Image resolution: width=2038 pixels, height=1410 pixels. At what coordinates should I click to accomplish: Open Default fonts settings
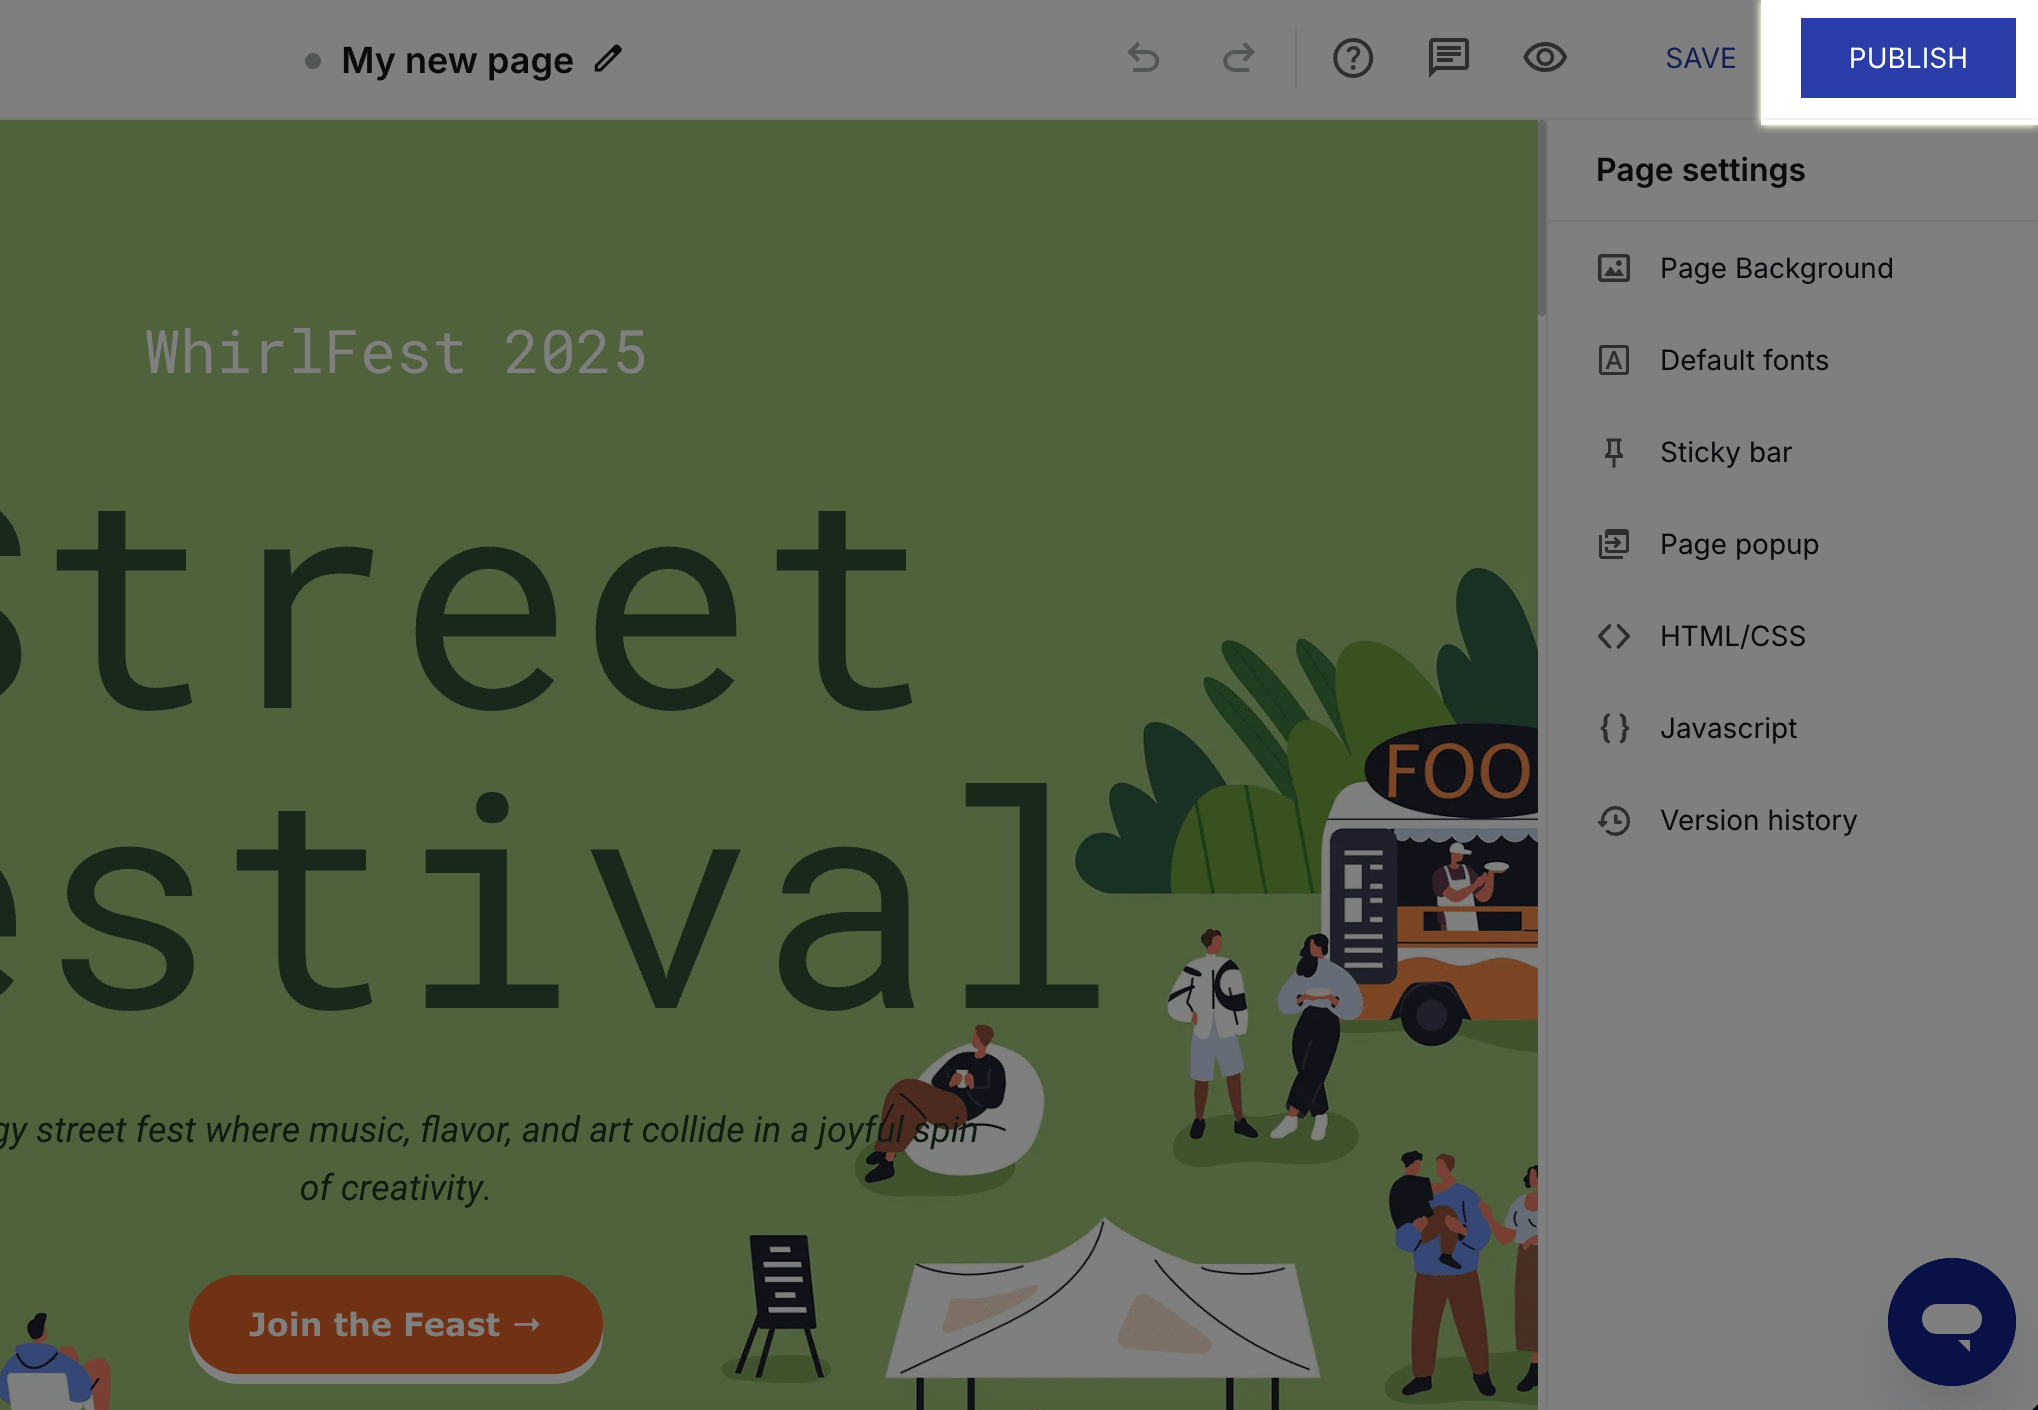coord(1743,360)
